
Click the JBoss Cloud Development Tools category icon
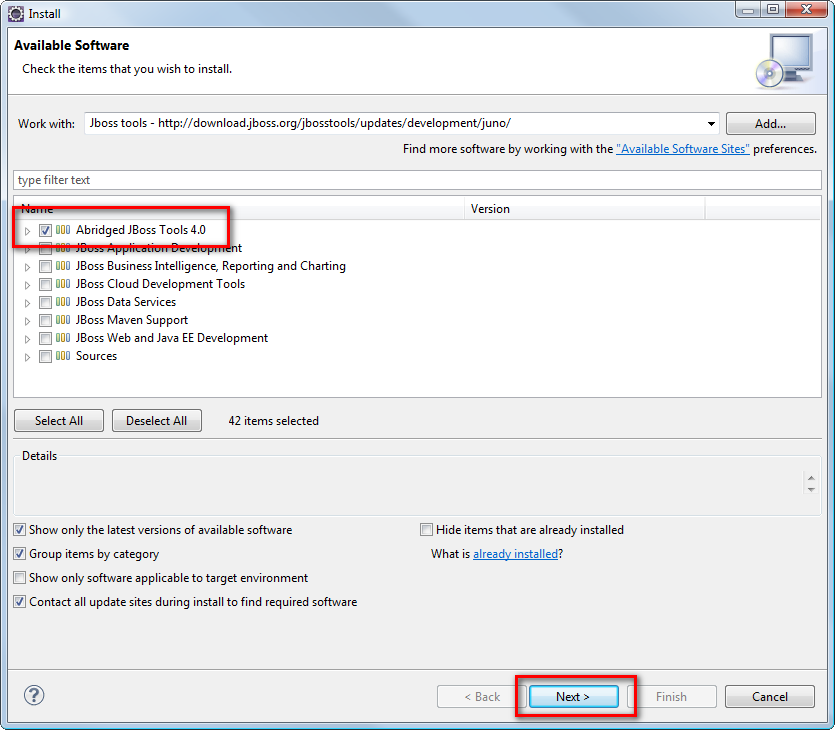tap(63, 284)
